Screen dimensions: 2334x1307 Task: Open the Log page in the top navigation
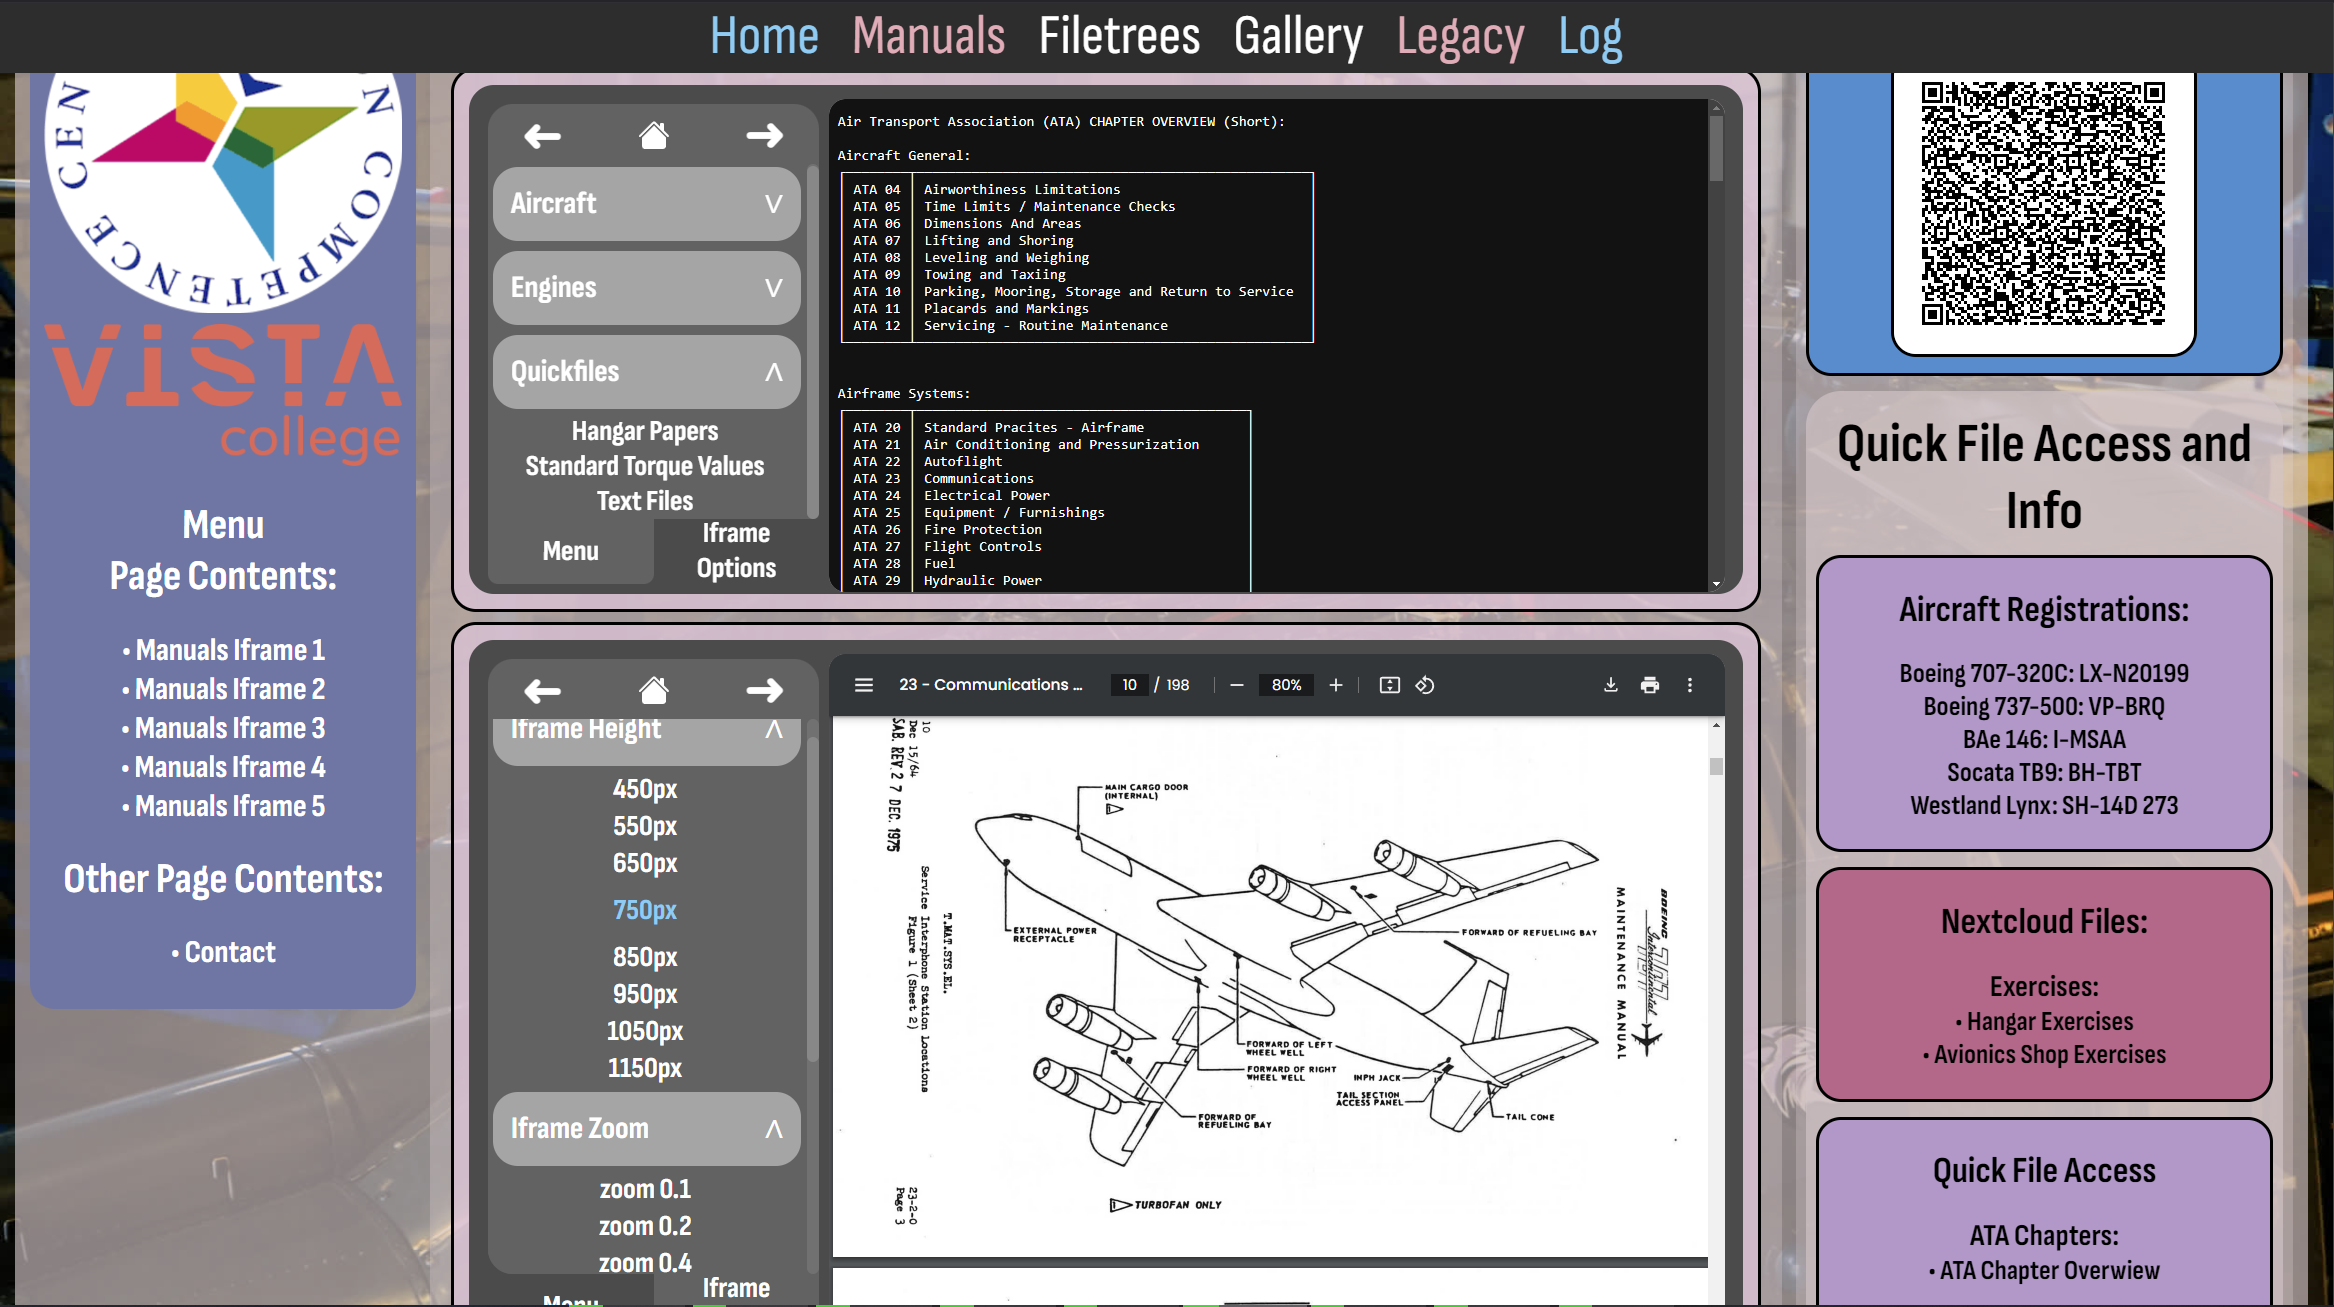(x=1590, y=37)
